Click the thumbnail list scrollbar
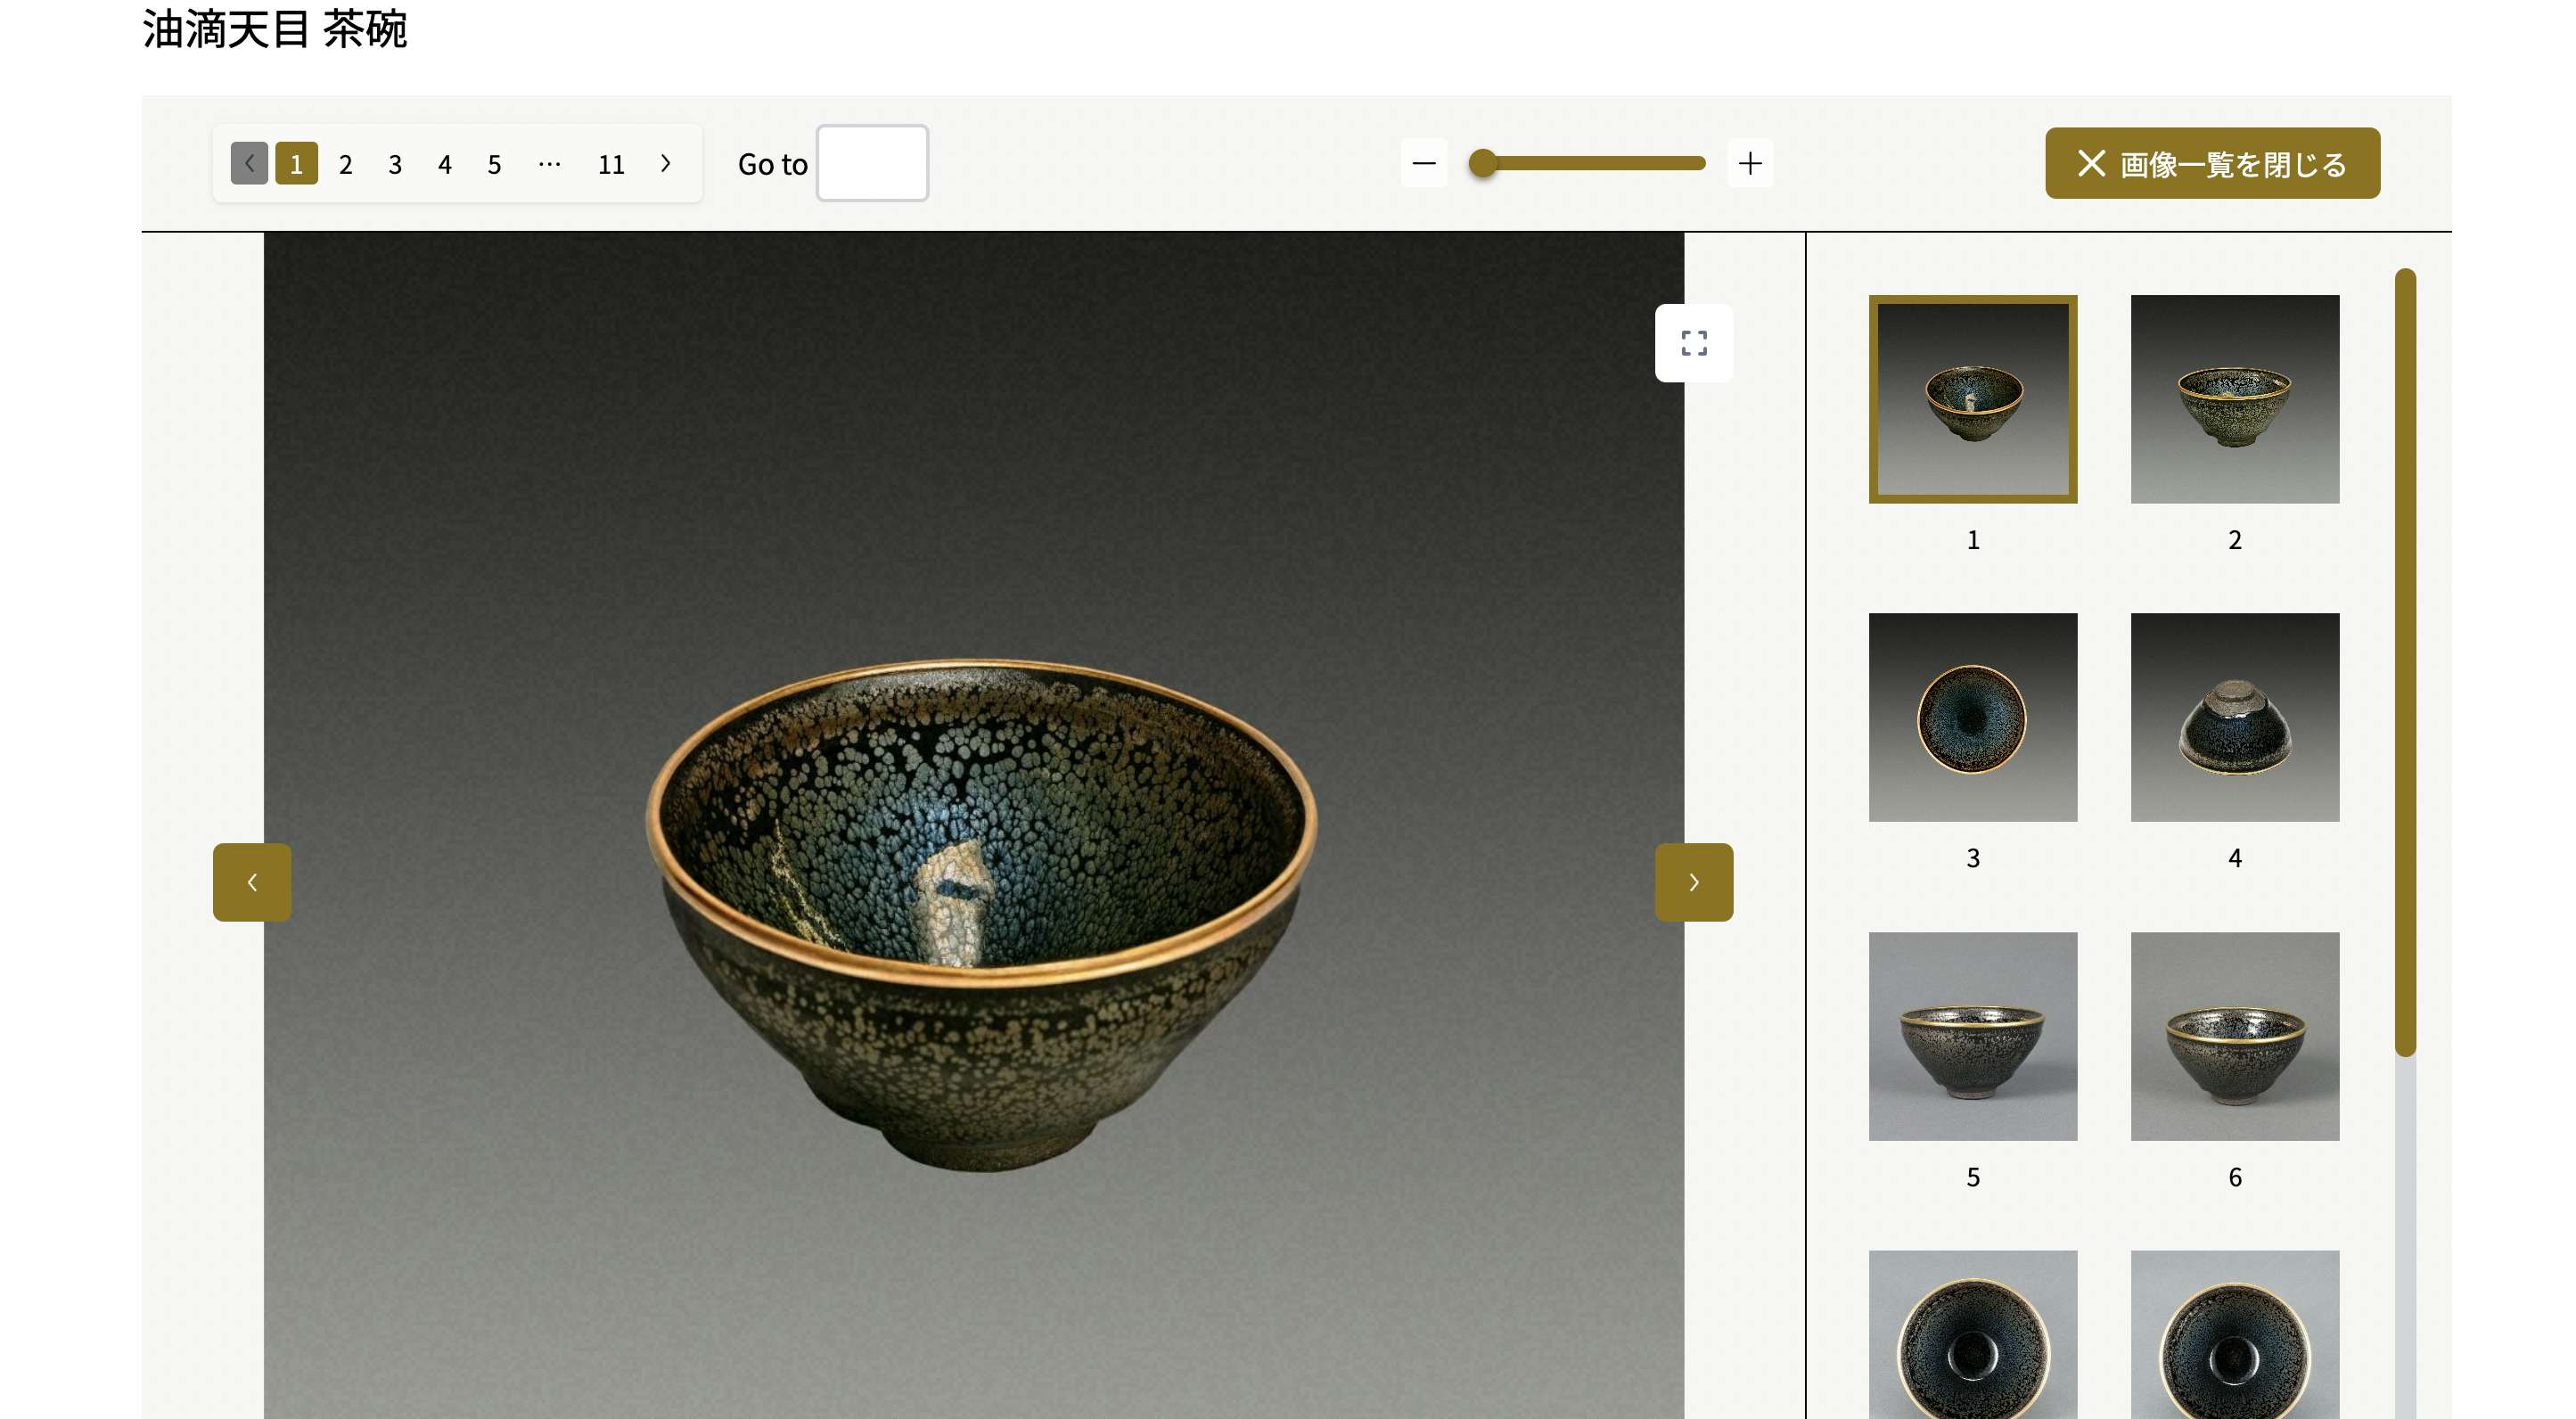The height and width of the screenshot is (1419, 2576). tap(2404, 660)
